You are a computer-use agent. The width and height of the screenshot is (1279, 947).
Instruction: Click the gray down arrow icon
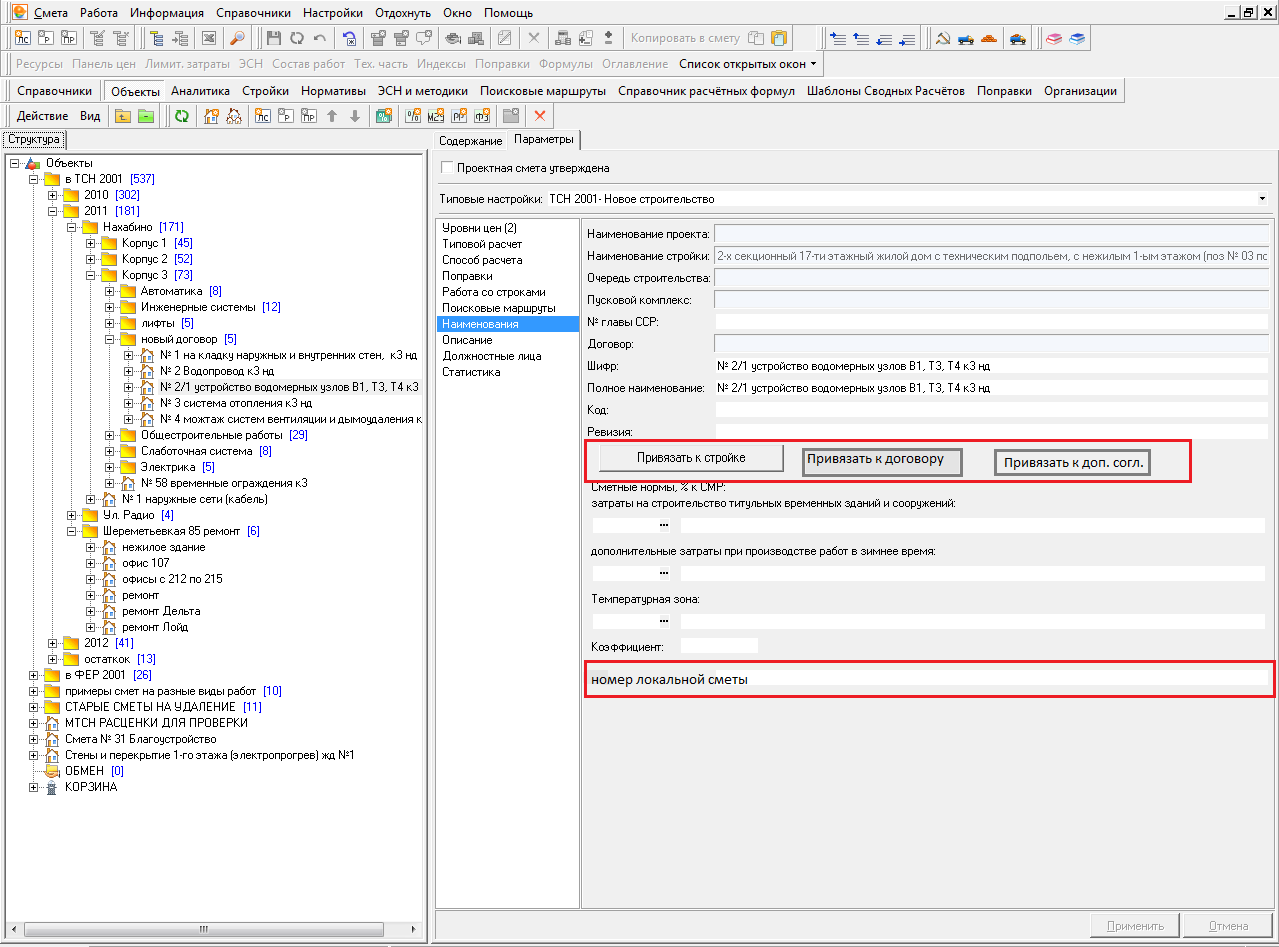point(354,116)
